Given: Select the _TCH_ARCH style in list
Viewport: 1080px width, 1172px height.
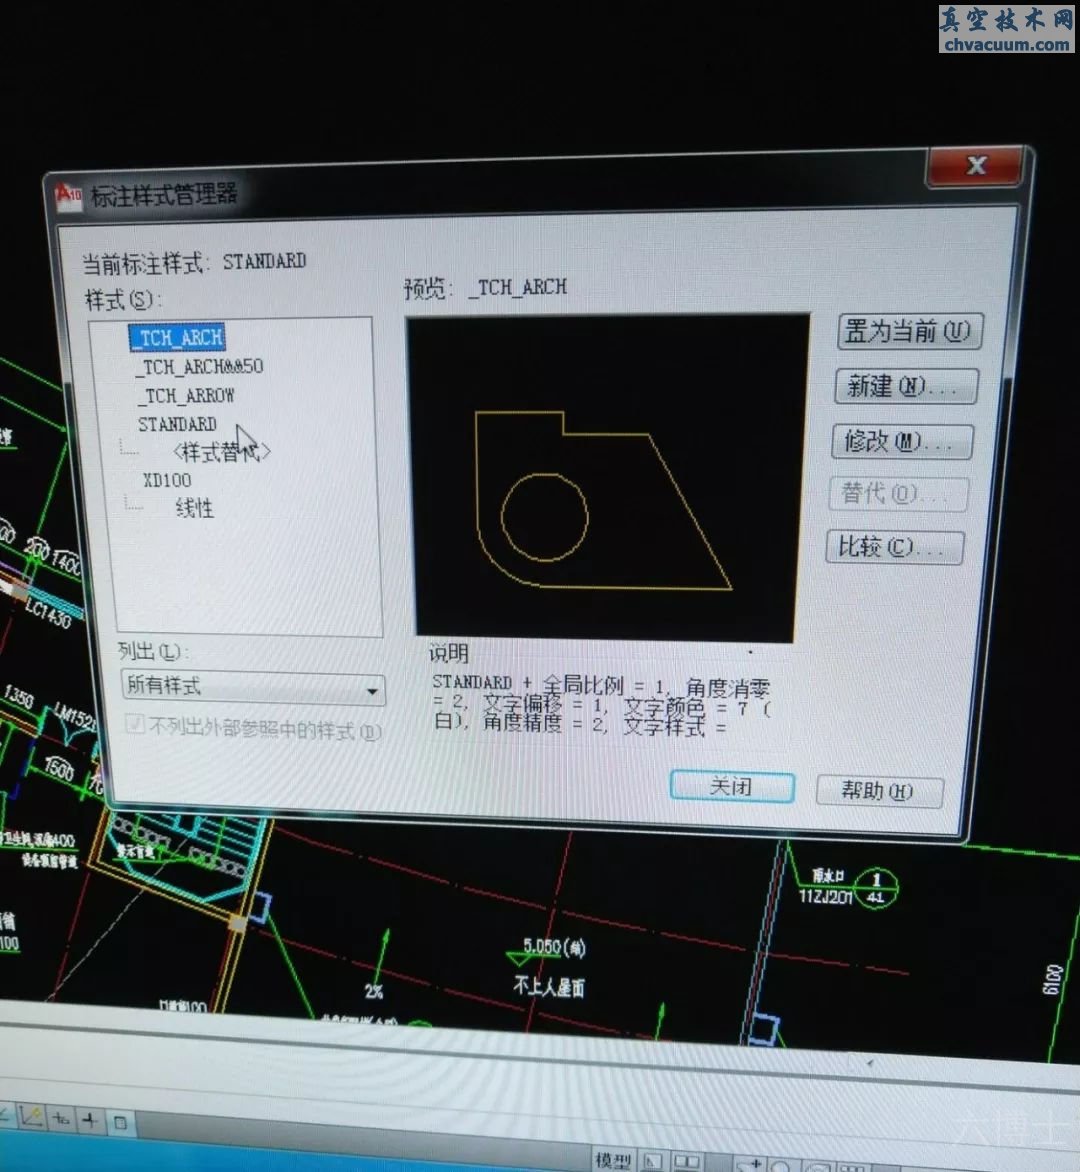Looking at the screenshot, I should [178, 338].
